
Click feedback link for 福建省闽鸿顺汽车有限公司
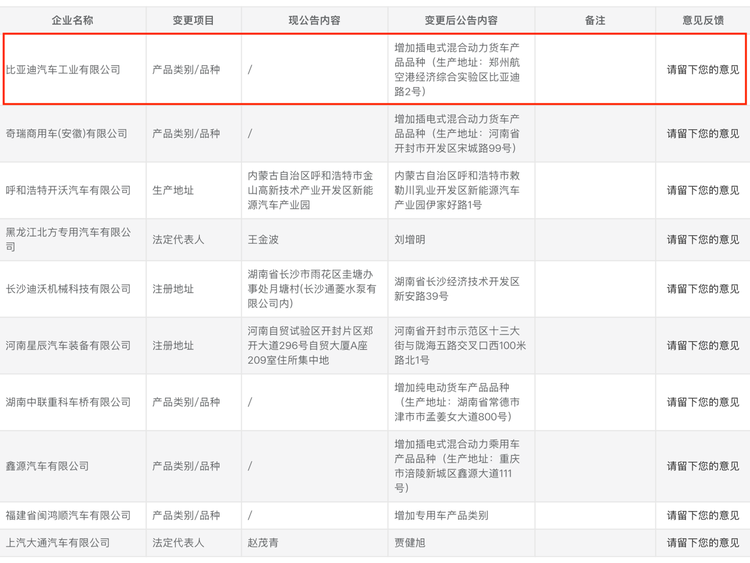pyautogui.click(x=703, y=516)
